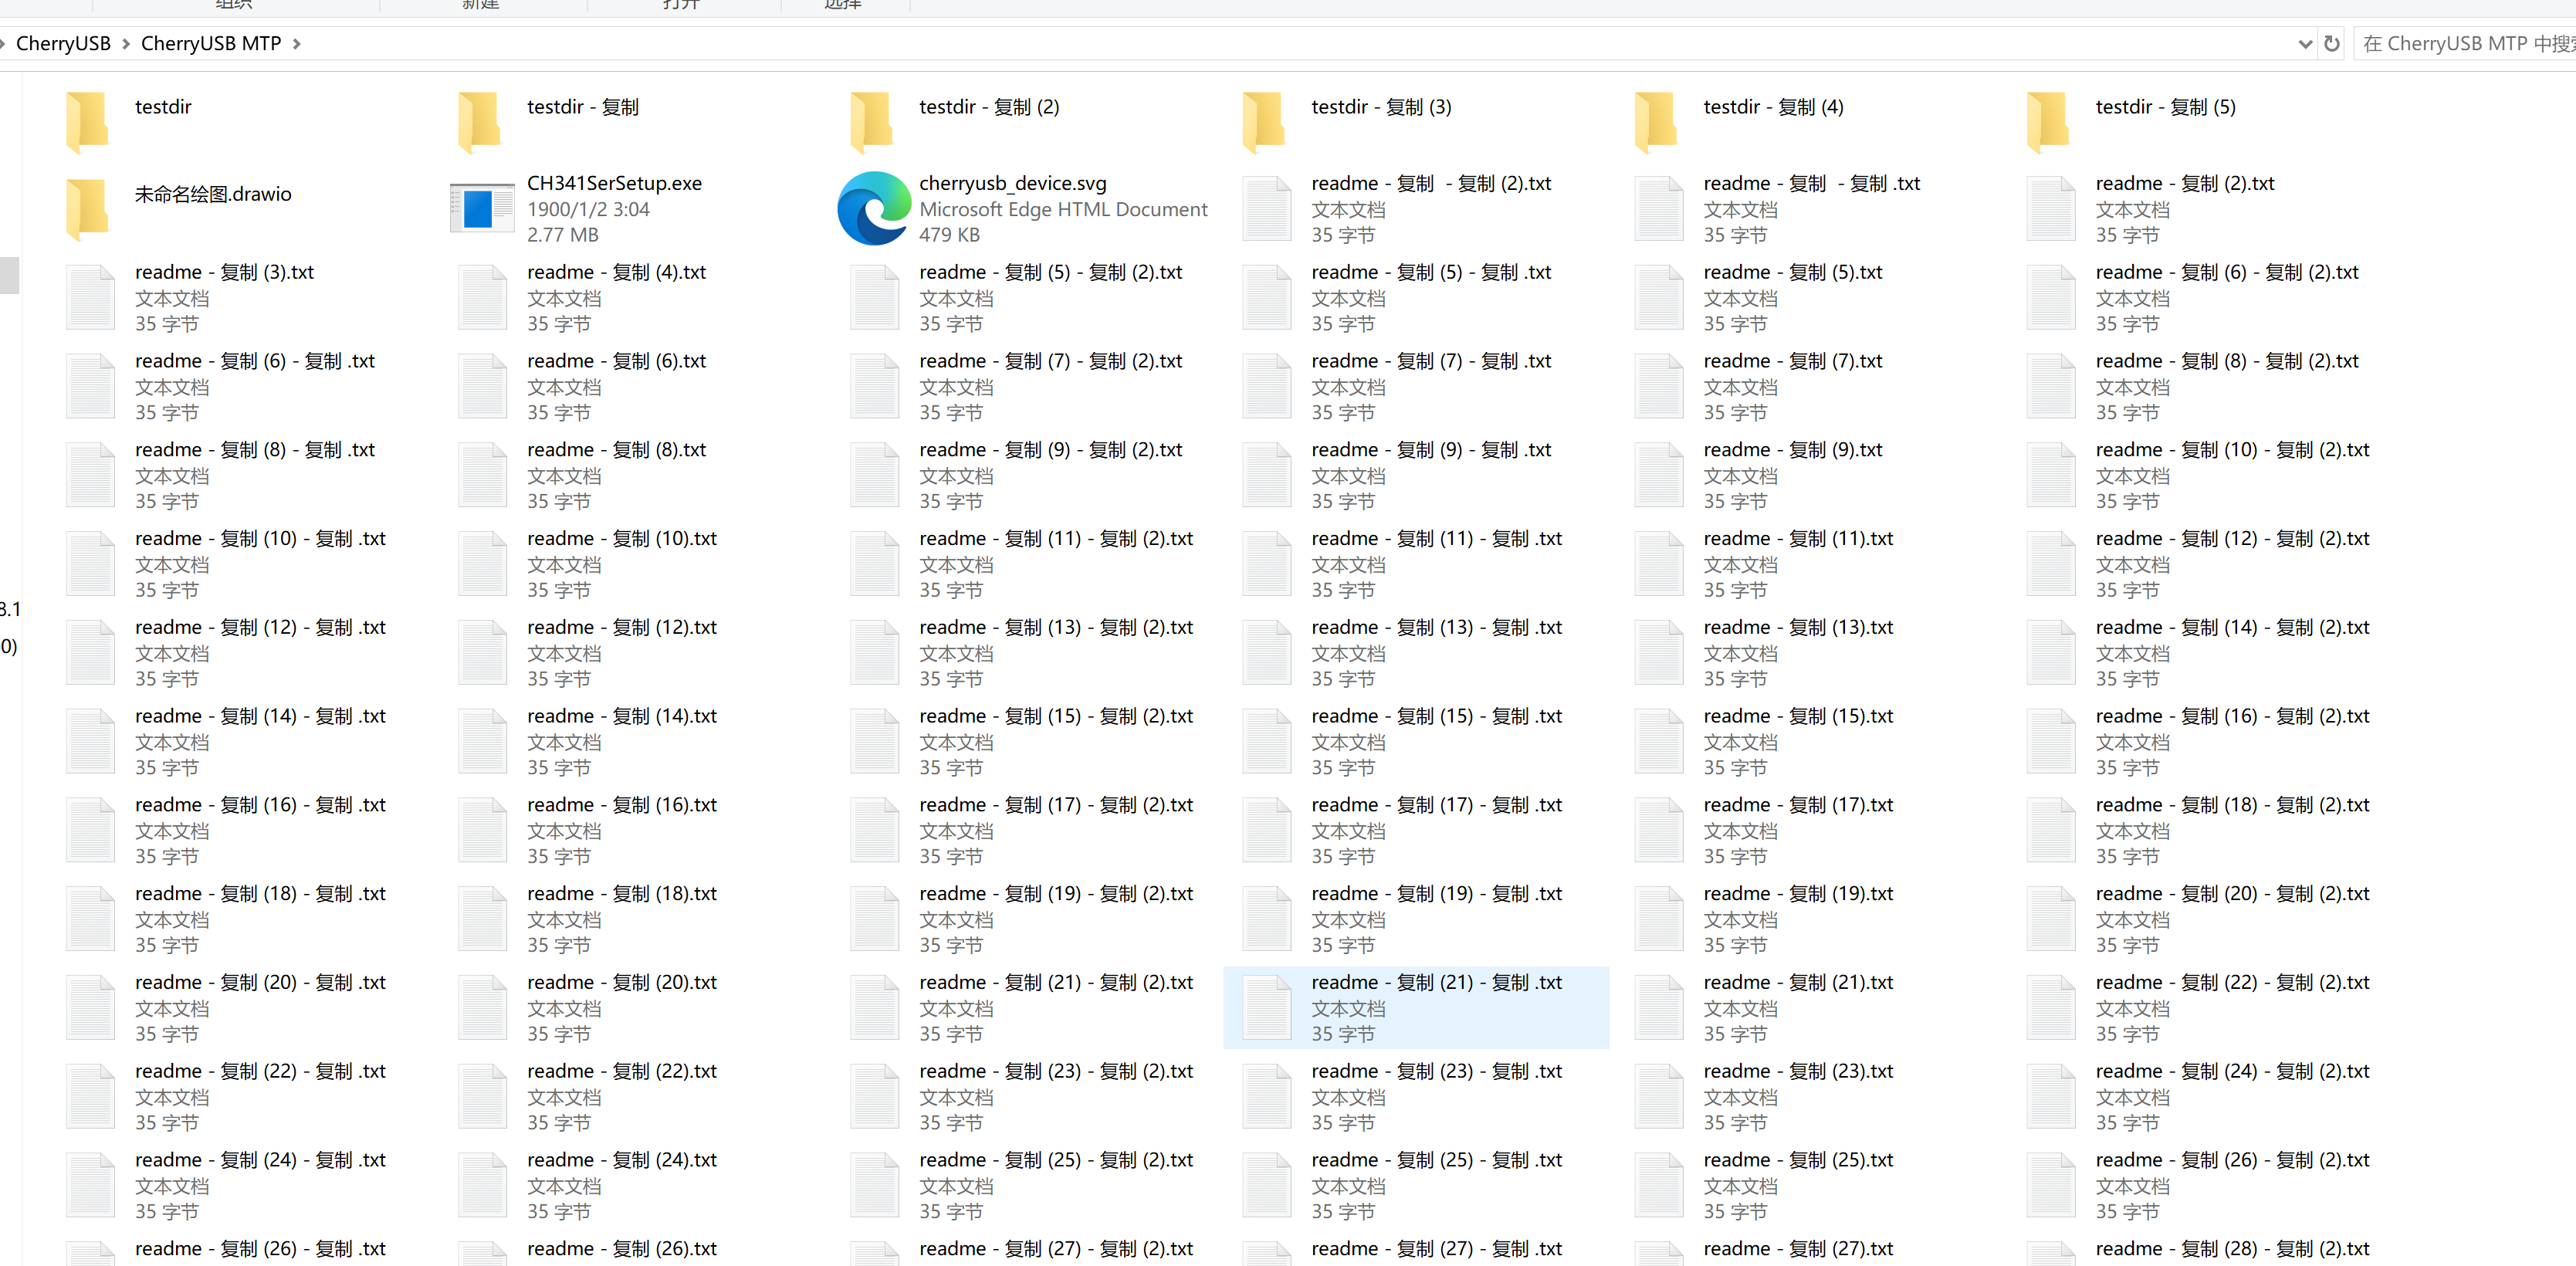Click CherryUSB MTP breadcrumb segment
Image resolution: width=2576 pixels, height=1266 pixels.
click(x=210, y=44)
